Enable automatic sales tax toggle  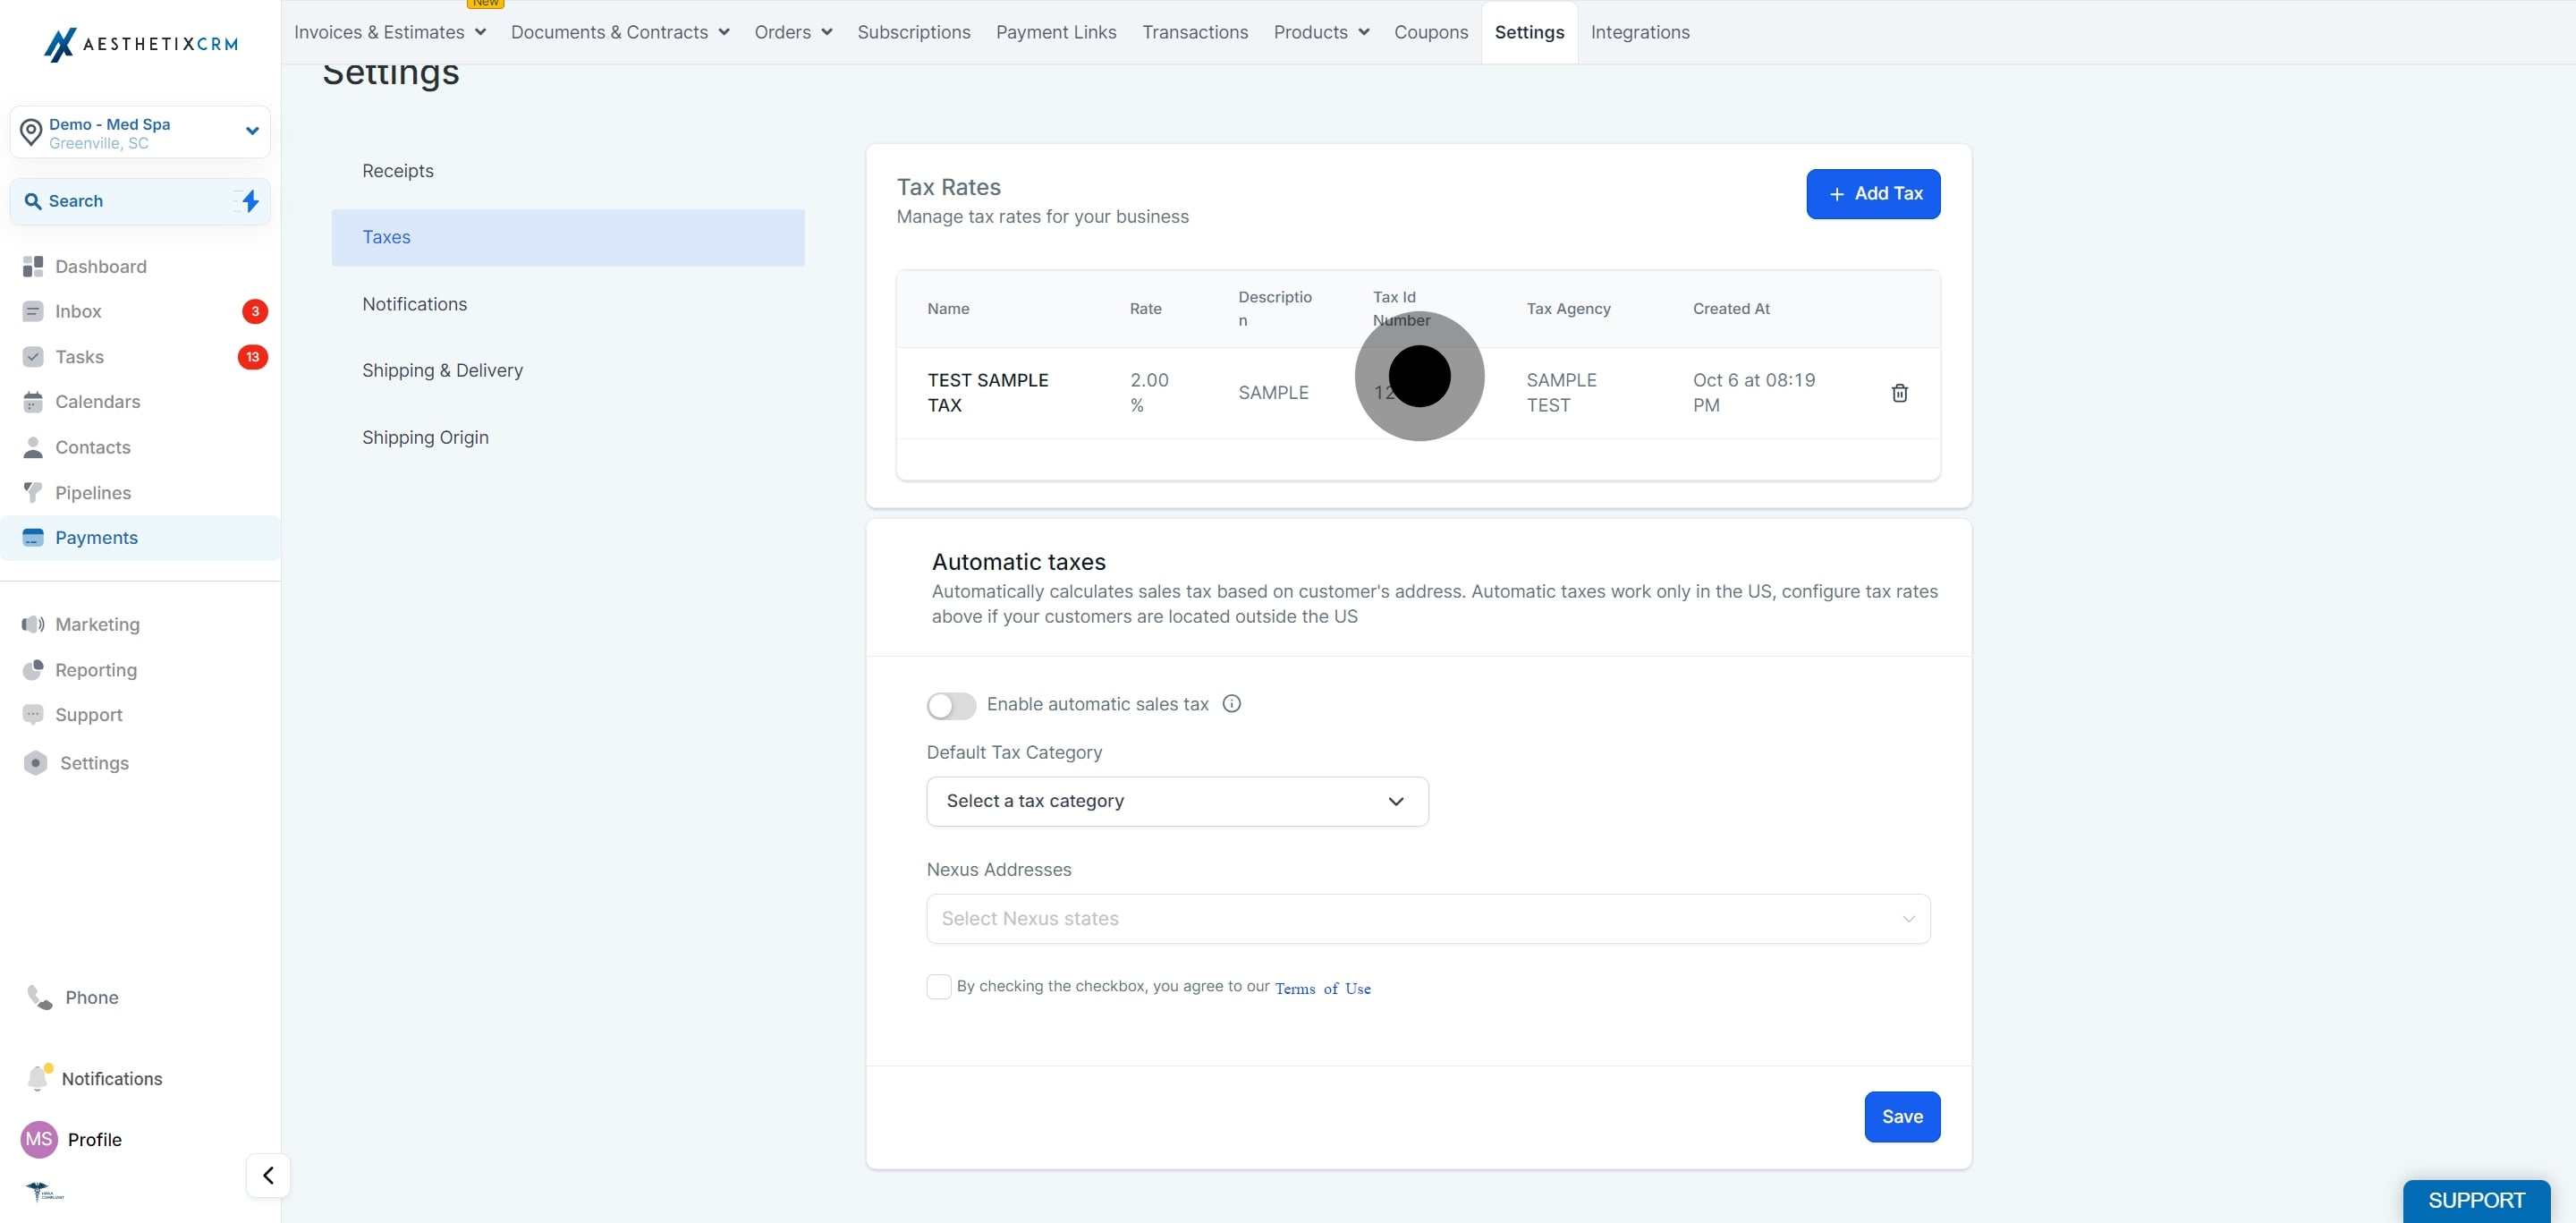click(x=951, y=706)
